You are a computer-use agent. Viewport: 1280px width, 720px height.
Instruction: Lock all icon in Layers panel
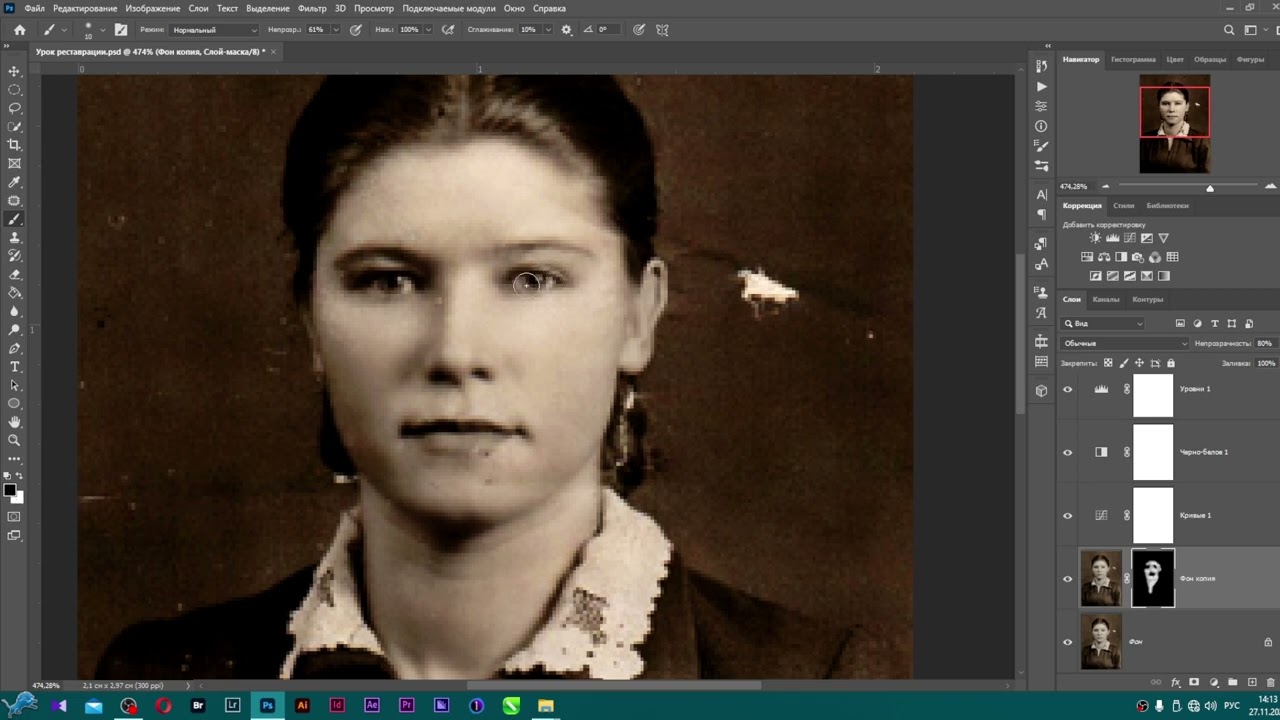pyautogui.click(x=1170, y=363)
